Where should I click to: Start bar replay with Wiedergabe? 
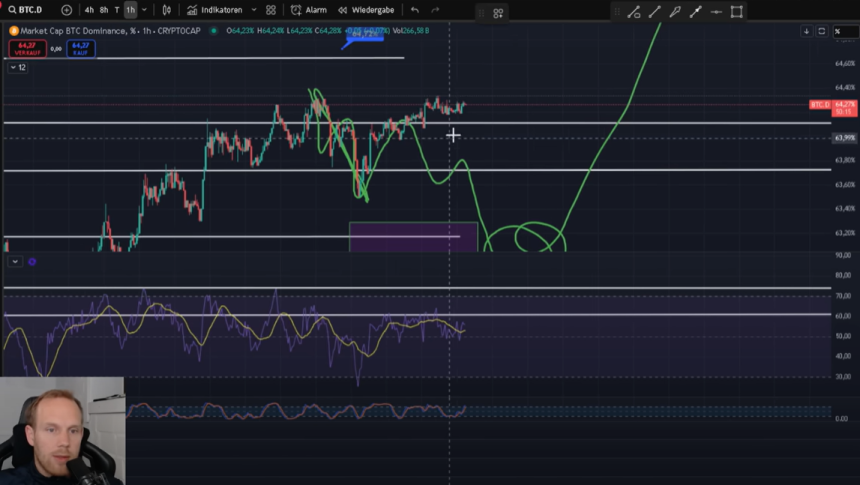(x=365, y=10)
